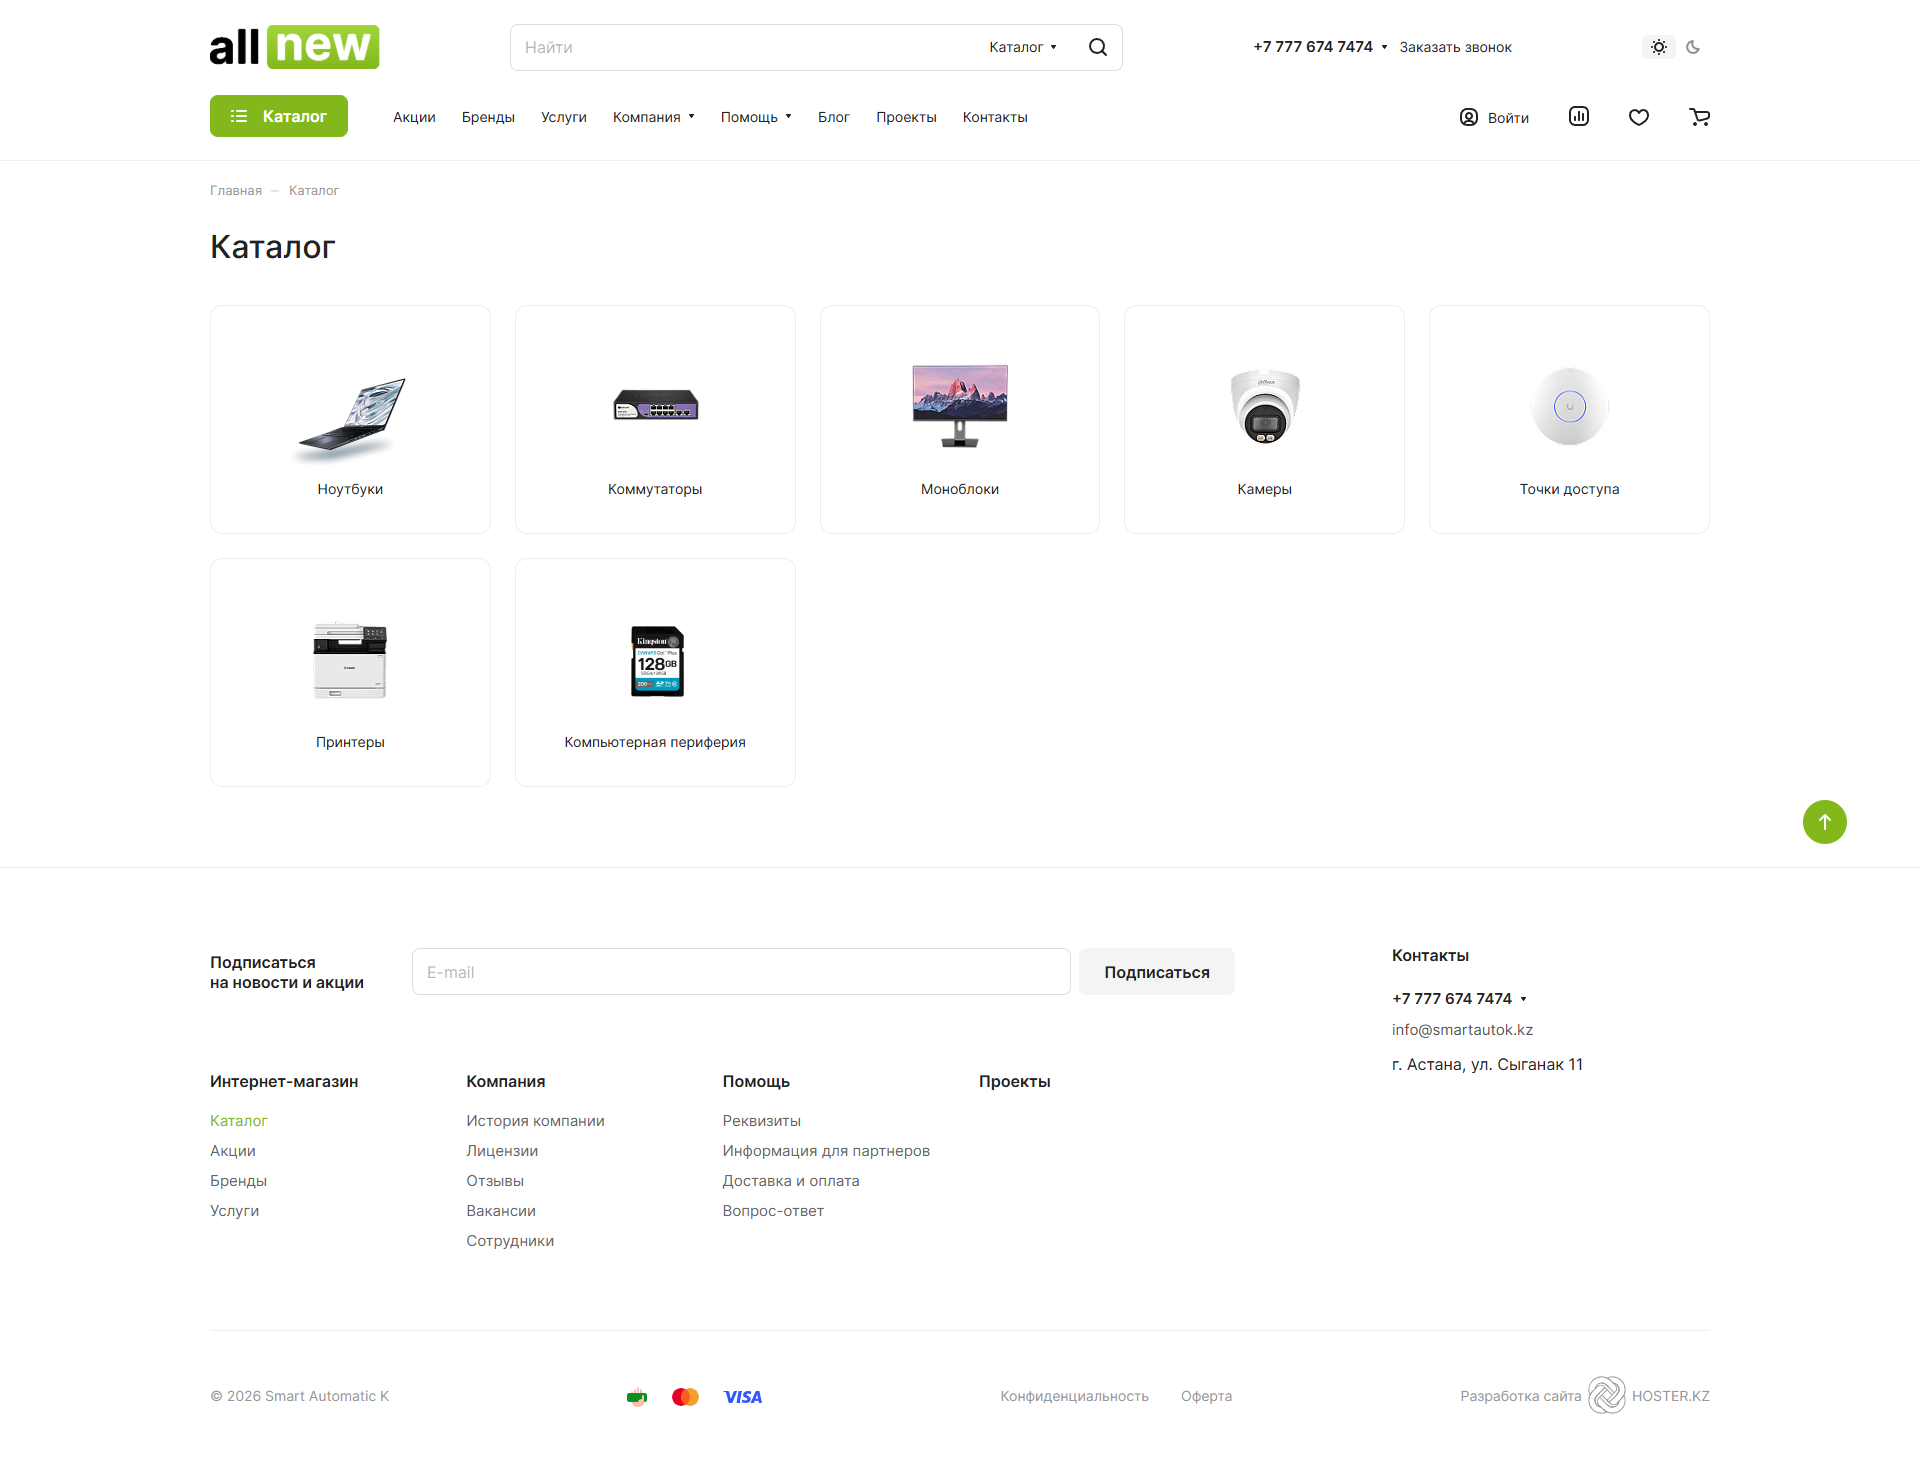Open the Бренды menu item
1920x1459 pixels.
488,117
